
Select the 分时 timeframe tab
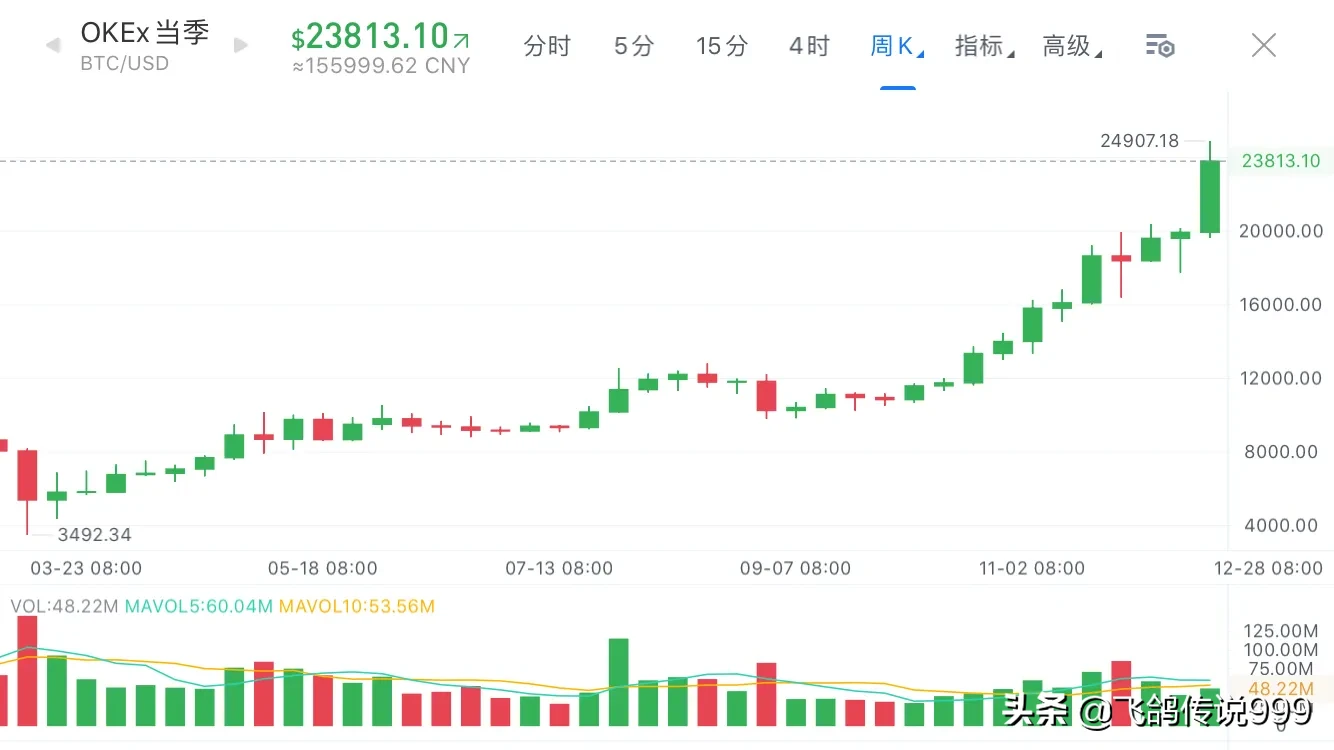(547, 46)
